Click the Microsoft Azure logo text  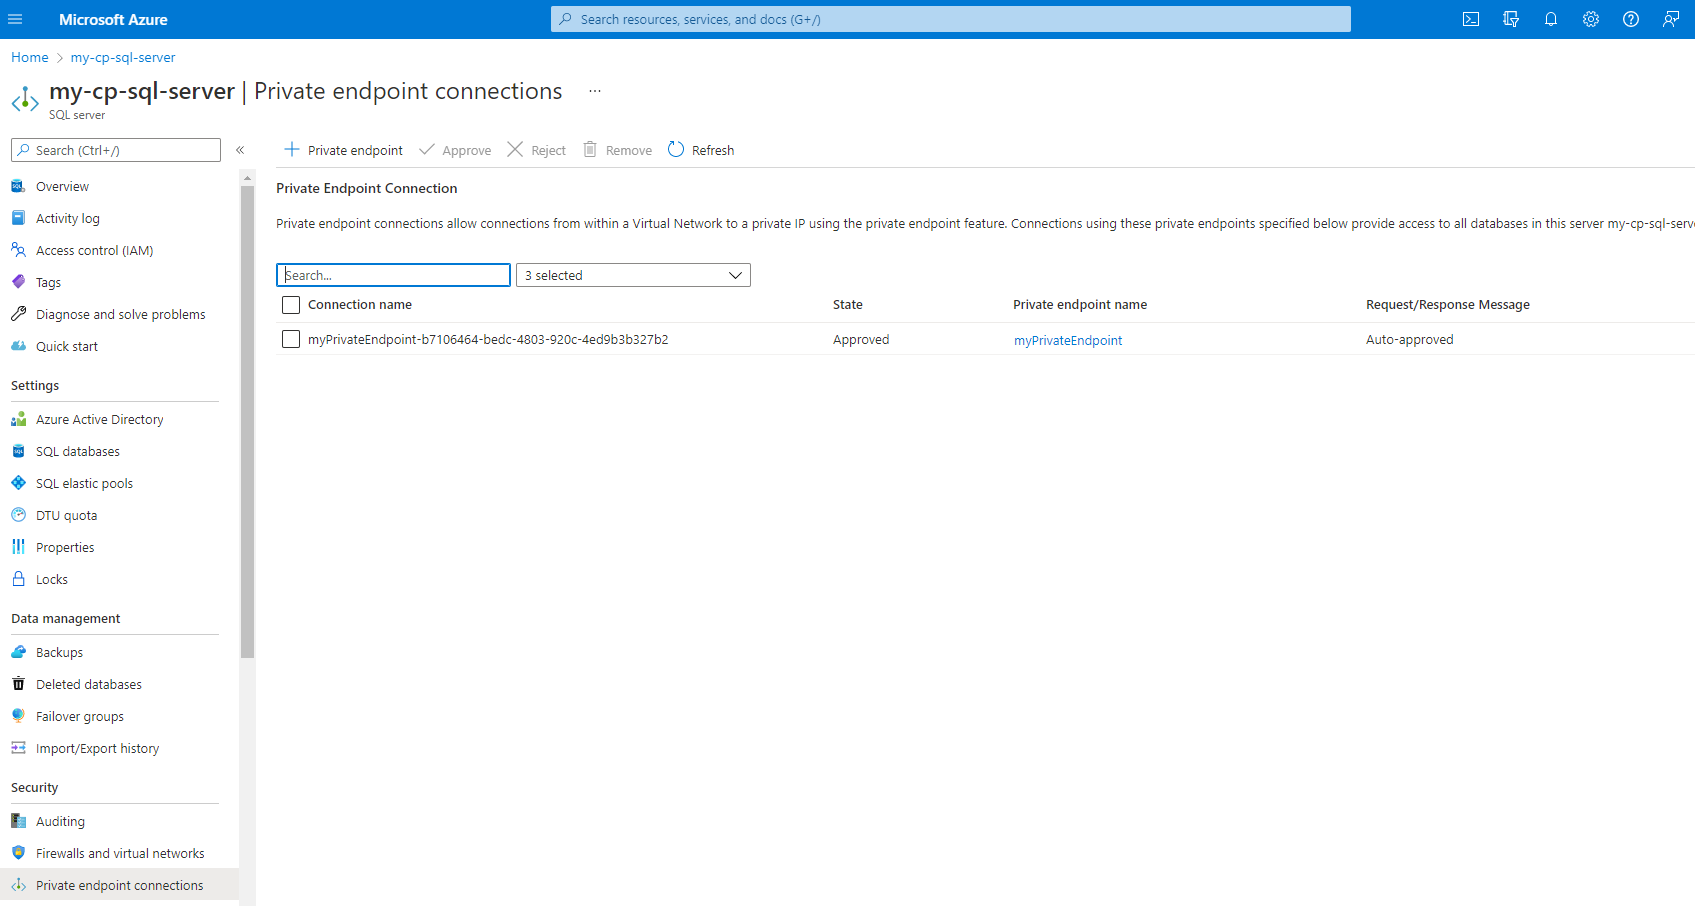[x=113, y=19]
